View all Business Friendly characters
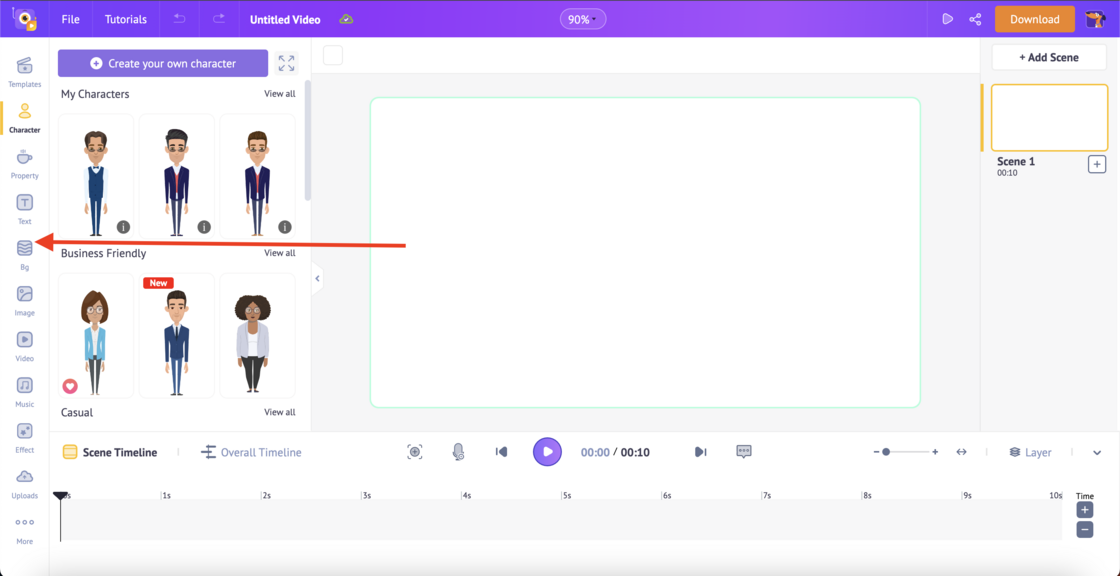The height and width of the screenshot is (576, 1120). point(280,253)
